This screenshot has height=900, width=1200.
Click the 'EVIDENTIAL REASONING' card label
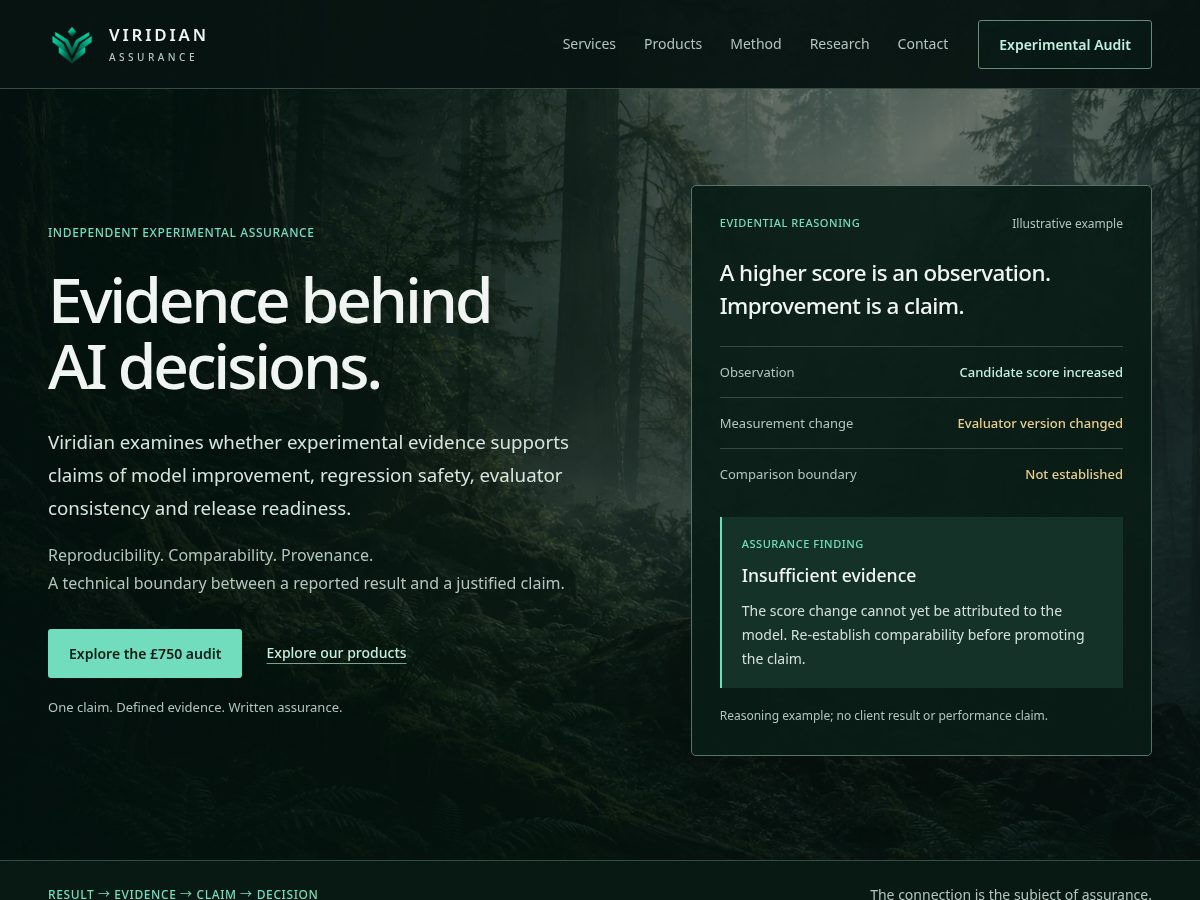pos(790,223)
